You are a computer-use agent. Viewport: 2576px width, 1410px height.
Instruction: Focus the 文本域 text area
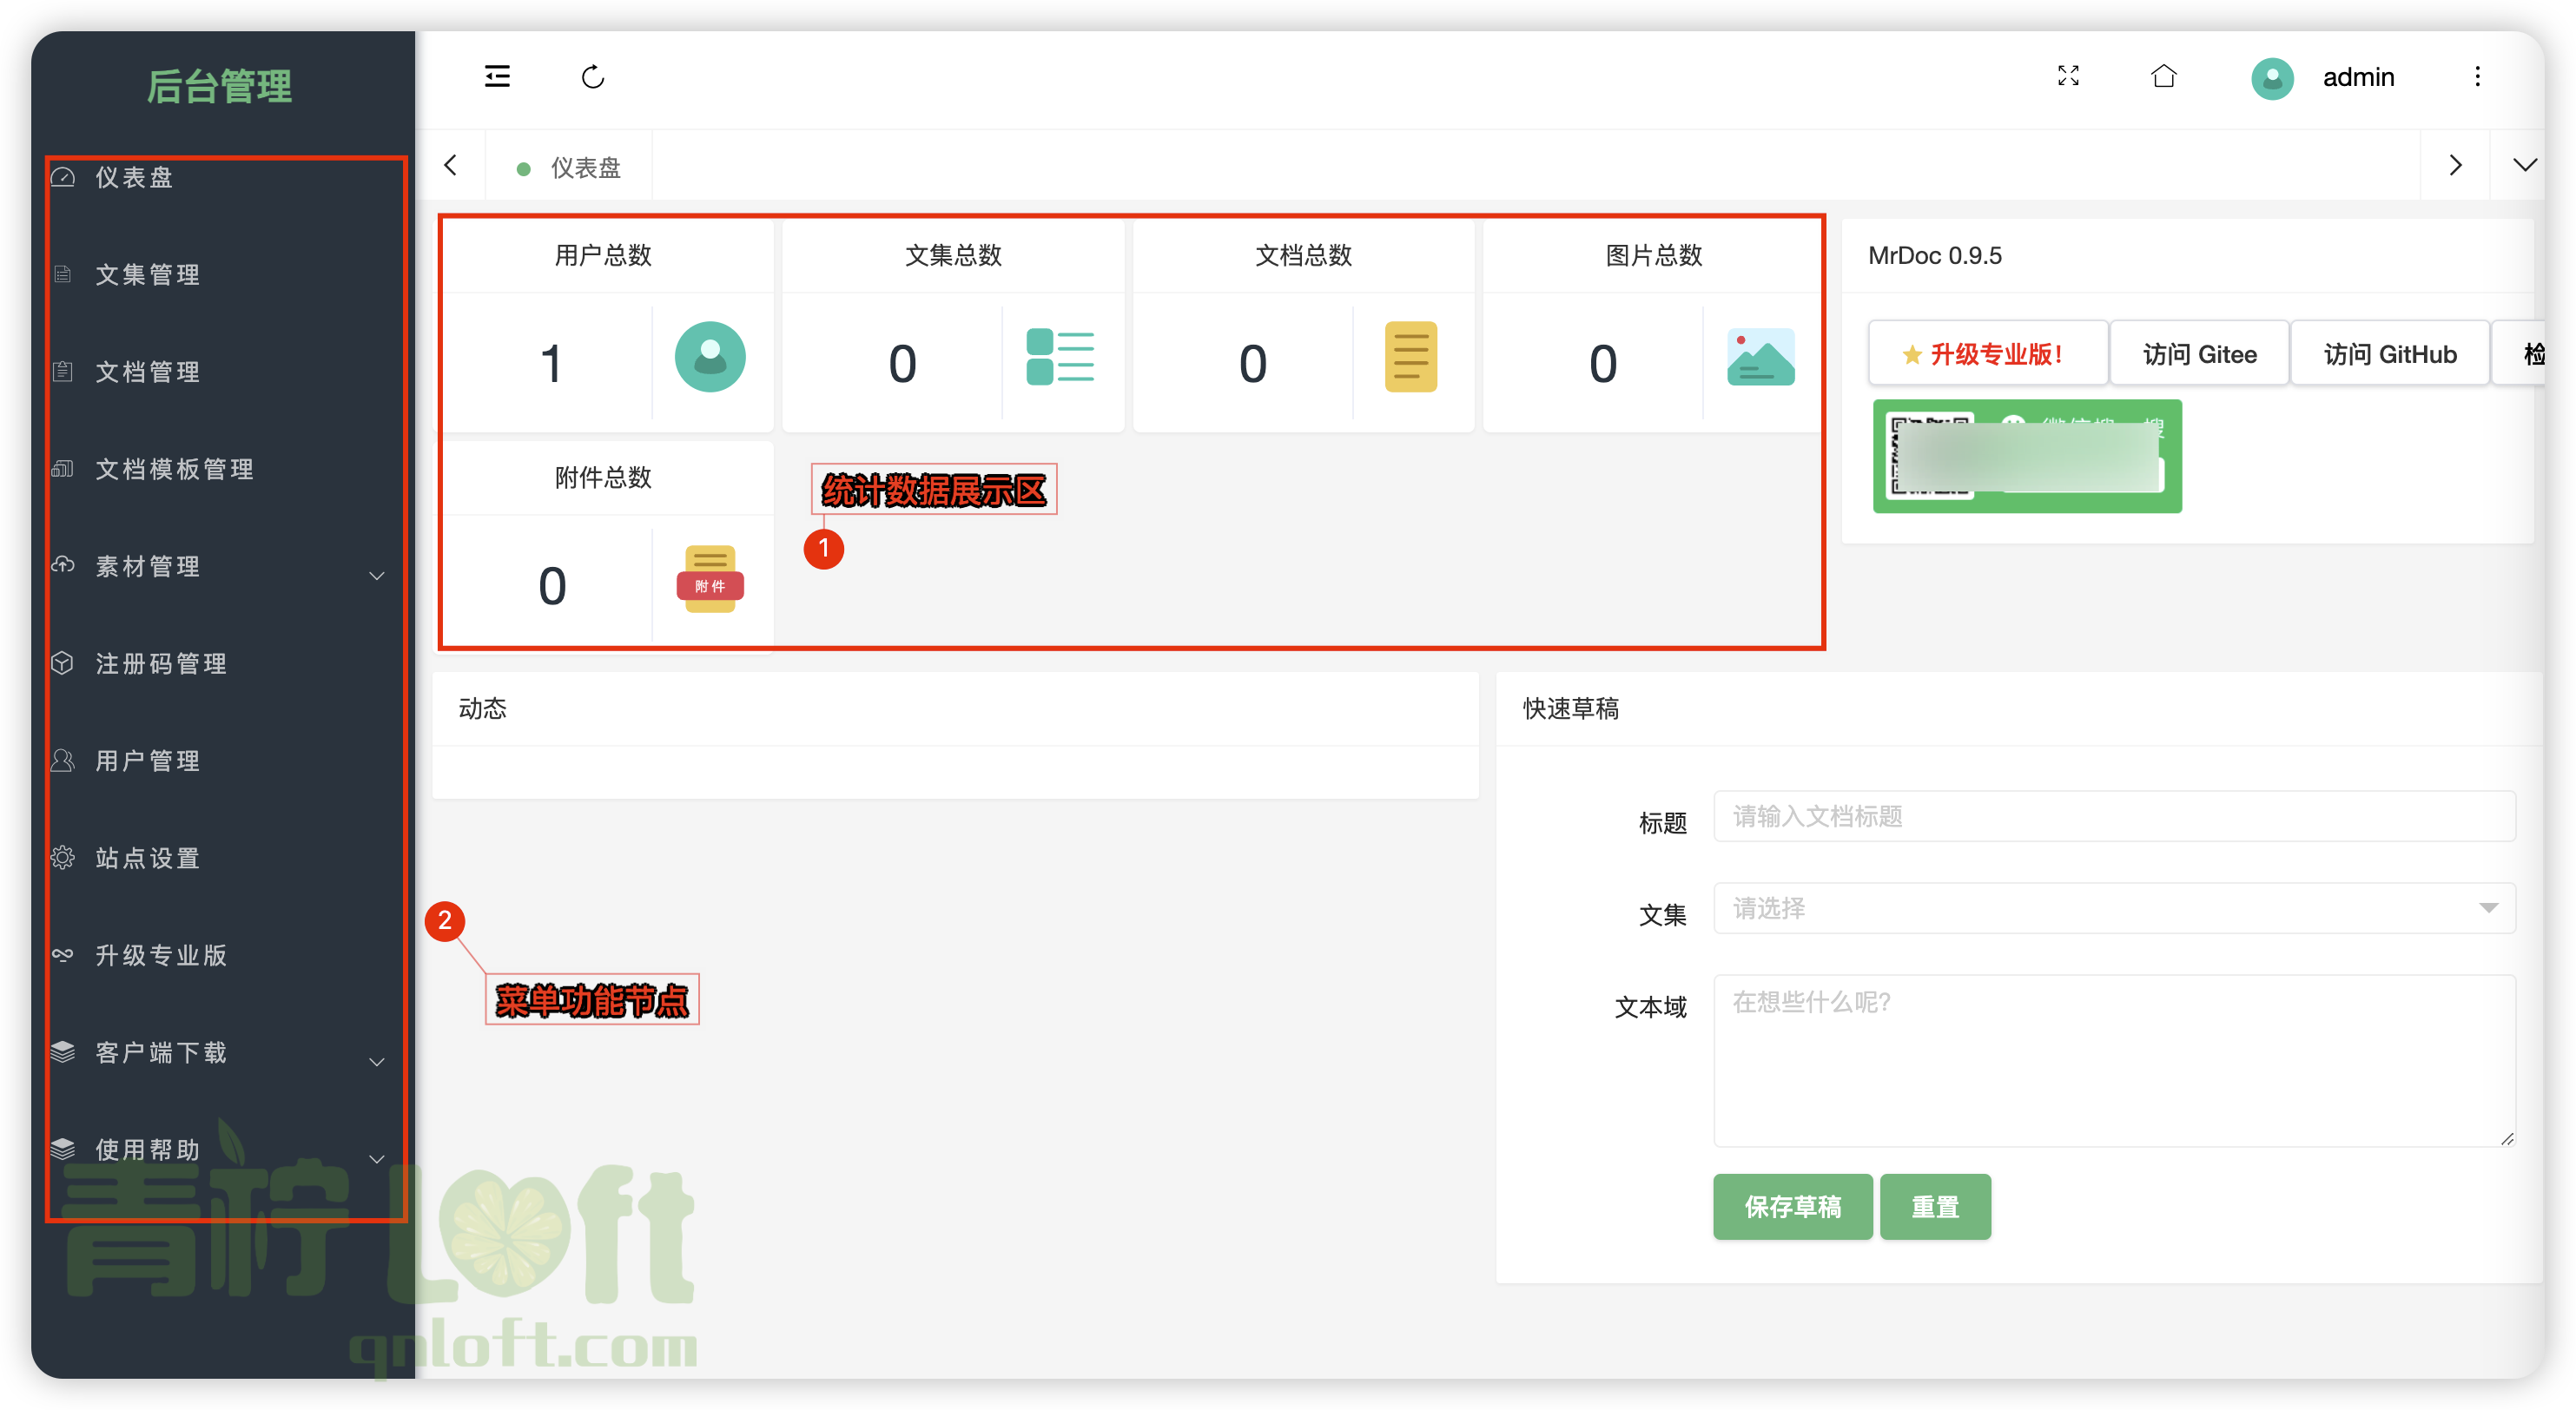click(x=2114, y=1060)
